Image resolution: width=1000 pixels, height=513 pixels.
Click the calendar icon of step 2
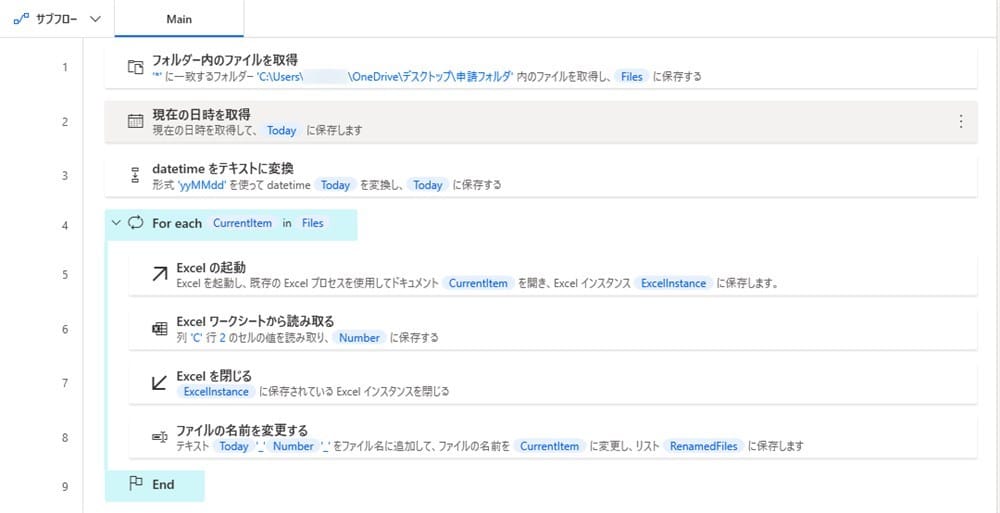(x=136, y=121)
